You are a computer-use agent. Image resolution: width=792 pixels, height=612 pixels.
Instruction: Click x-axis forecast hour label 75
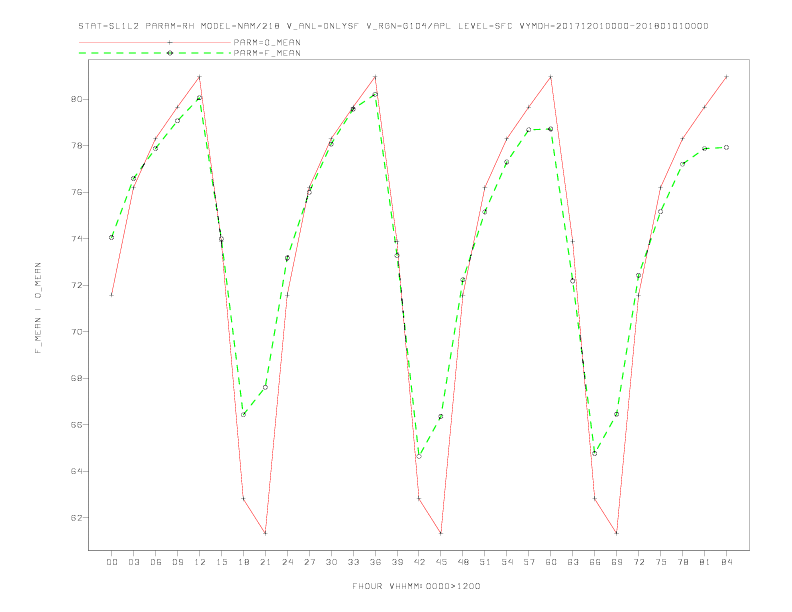[661, 562]
